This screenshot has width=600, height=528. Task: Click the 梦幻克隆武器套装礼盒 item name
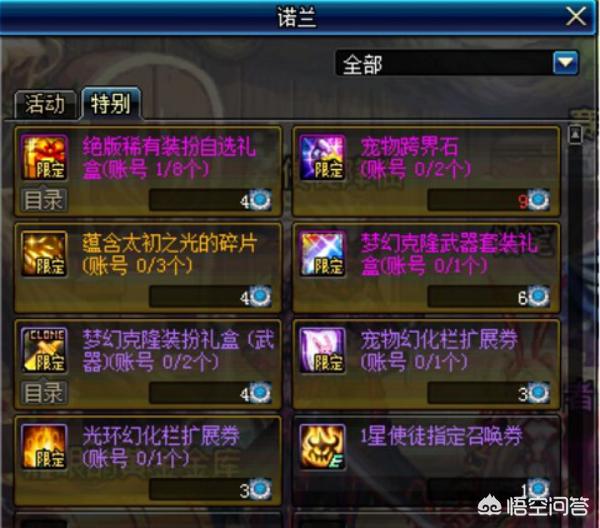point(450,254)
